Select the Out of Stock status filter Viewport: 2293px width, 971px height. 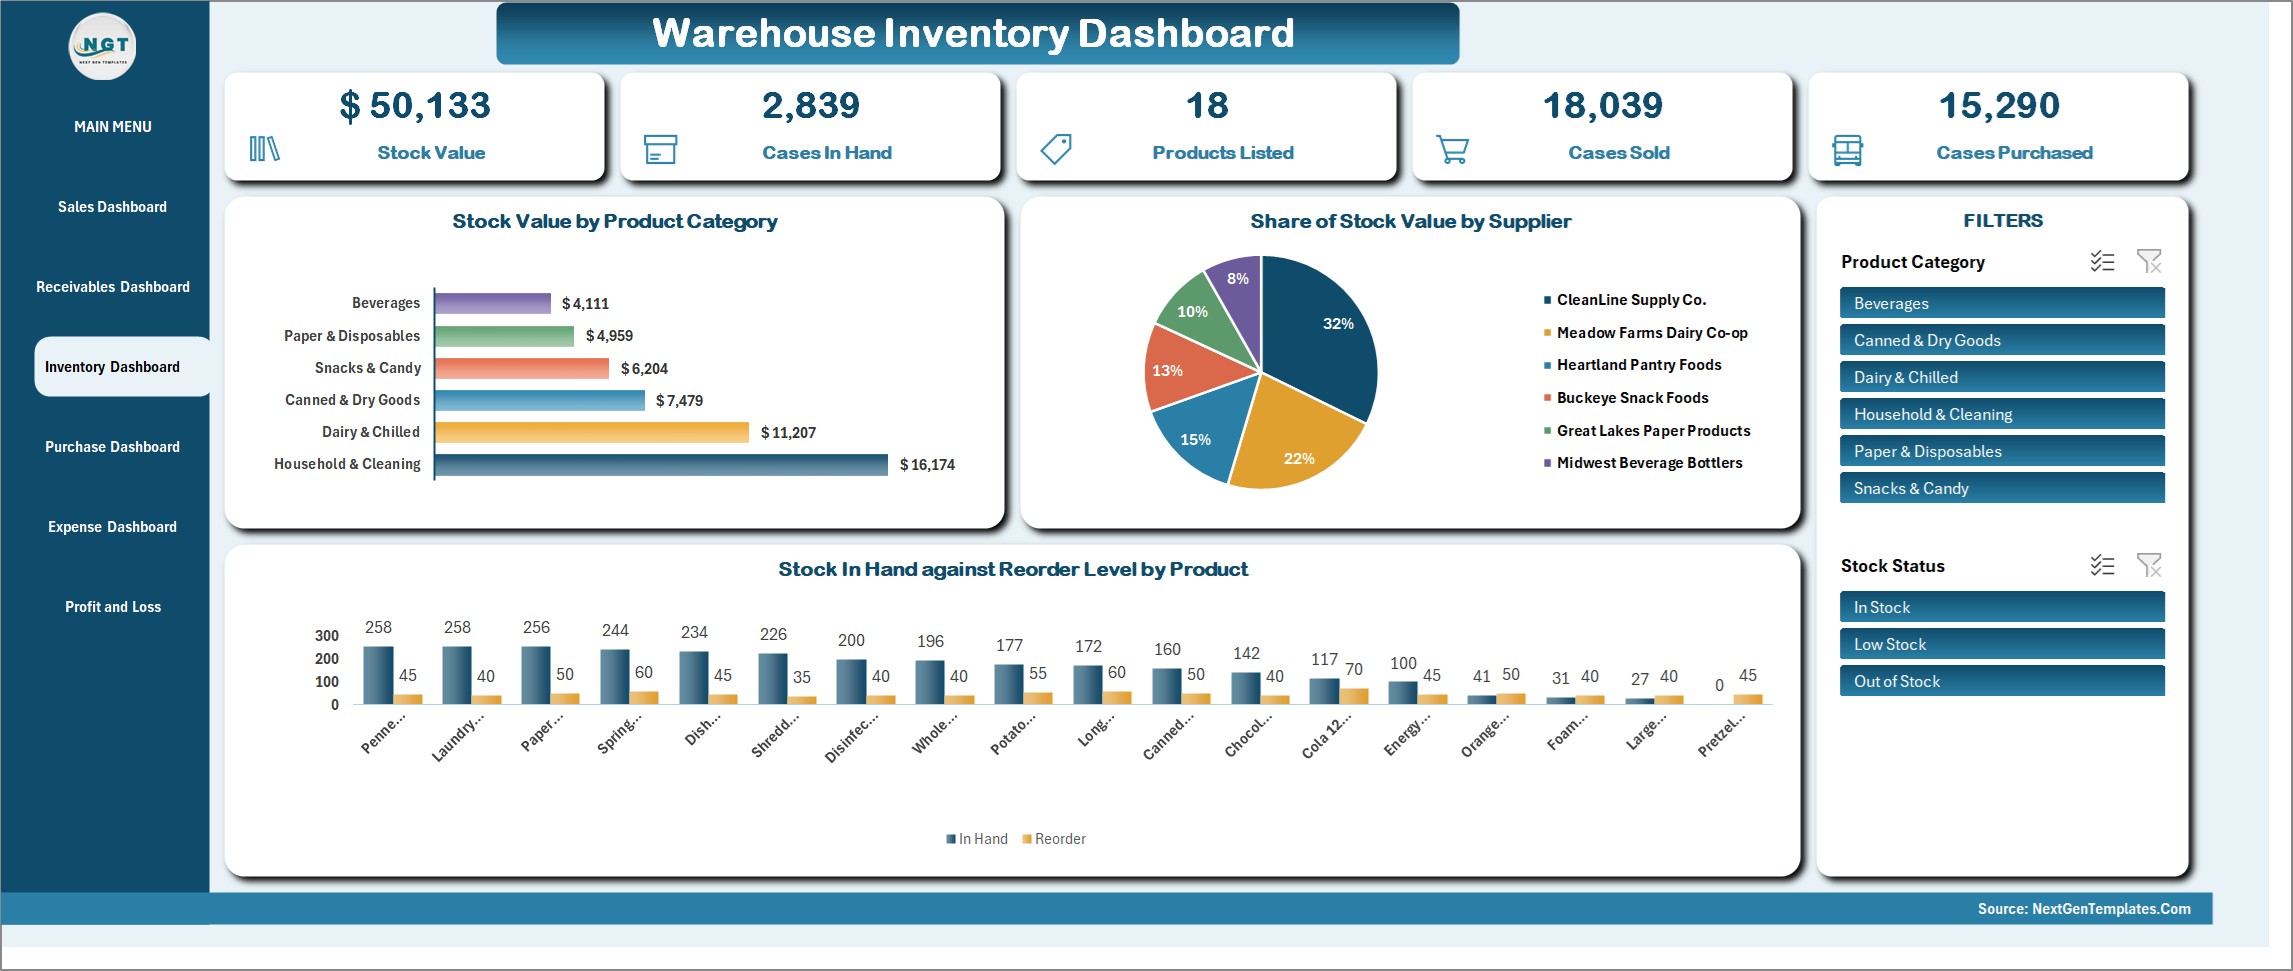click(x=2002, y=681)
